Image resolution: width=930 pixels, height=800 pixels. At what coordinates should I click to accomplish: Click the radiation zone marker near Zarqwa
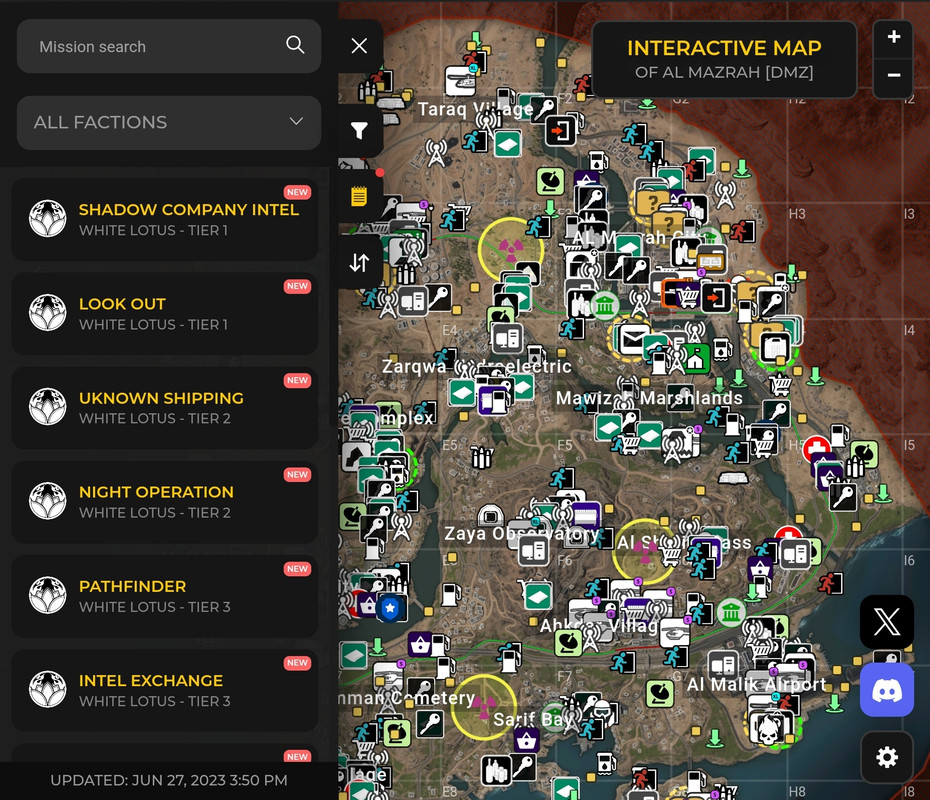coord(510,249)
